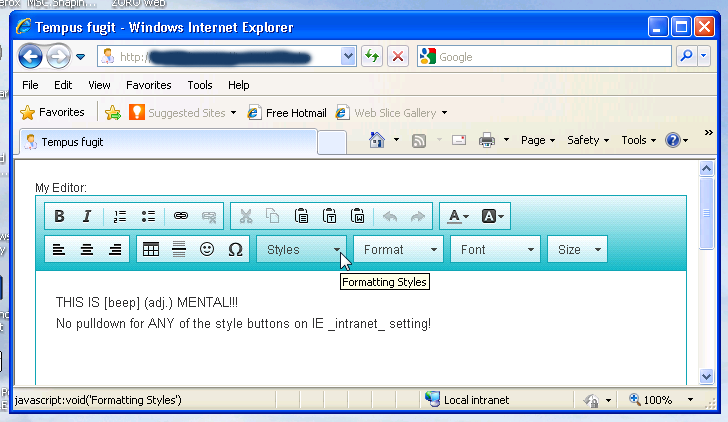Screen dimensions: 728x422
Task: Insert a bulleted list
Action: point(148,216)
